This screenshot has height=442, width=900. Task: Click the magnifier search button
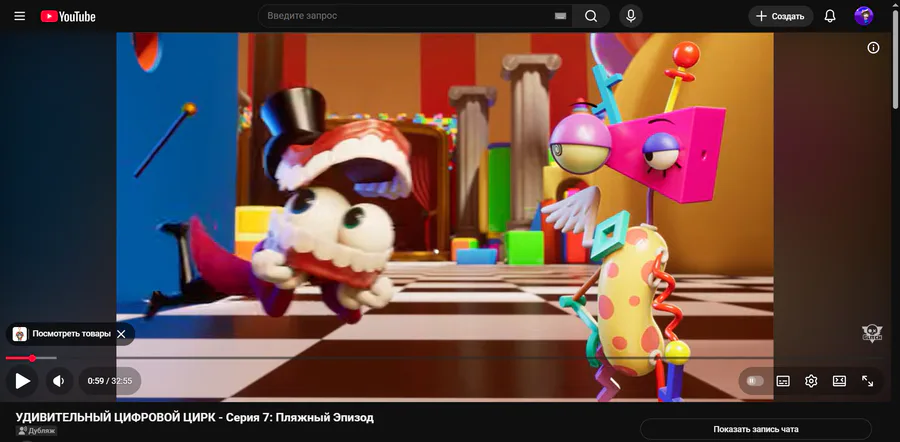[591, 16]
